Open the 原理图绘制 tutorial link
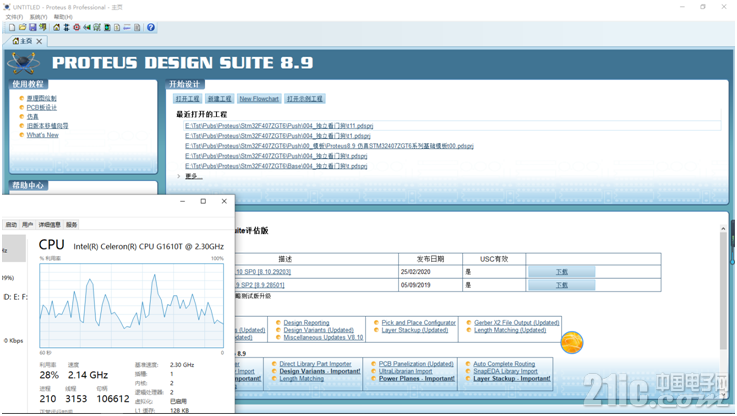 (41, 98)
